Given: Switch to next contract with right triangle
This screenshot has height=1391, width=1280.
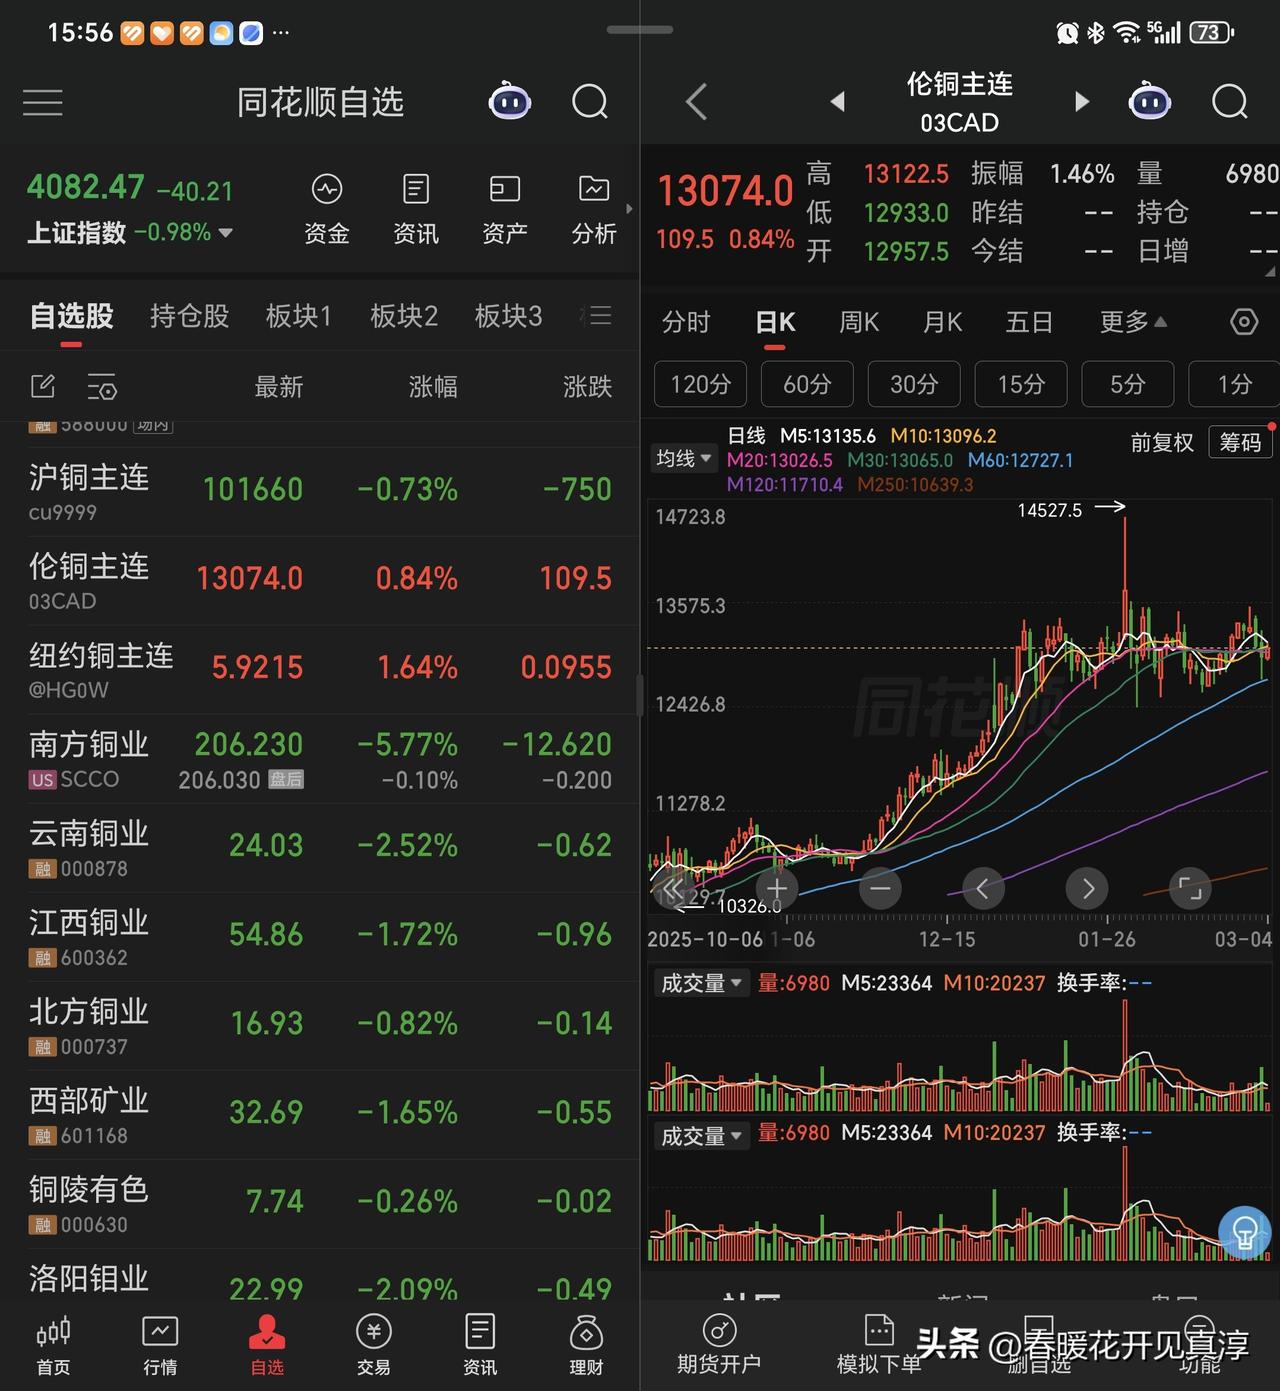Looking at the screenshot, I should 1081,101.
